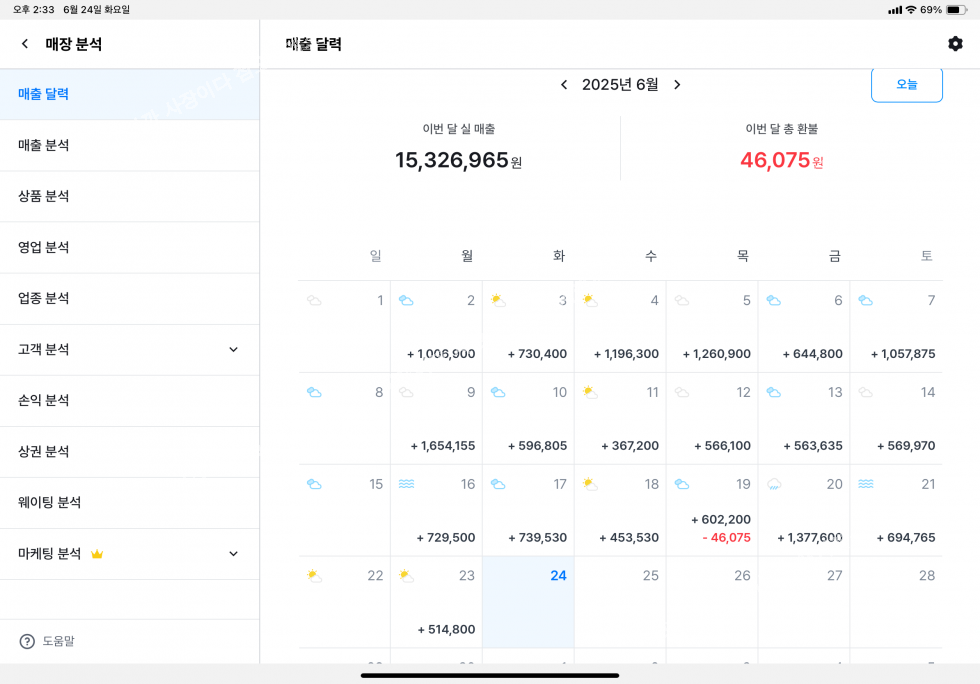Viewport: 980px width, 684px height.
Task: Expand the 고객 분석 submenu
Action: (x=233, y=350)
